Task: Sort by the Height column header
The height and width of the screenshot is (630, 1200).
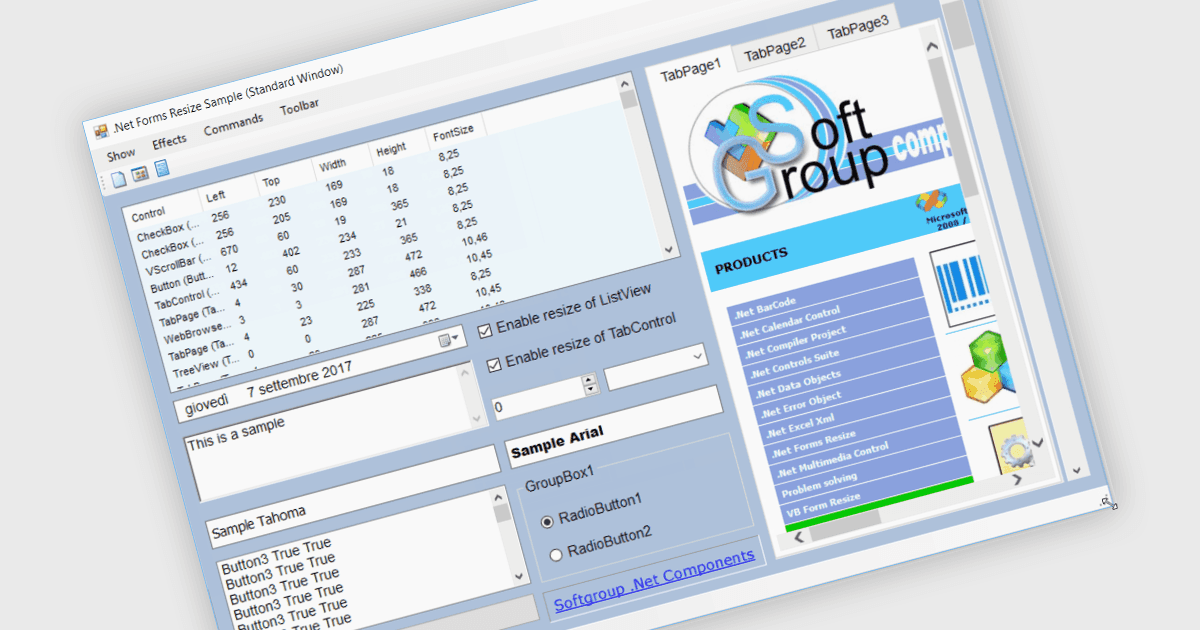Action: click(391, 148)
